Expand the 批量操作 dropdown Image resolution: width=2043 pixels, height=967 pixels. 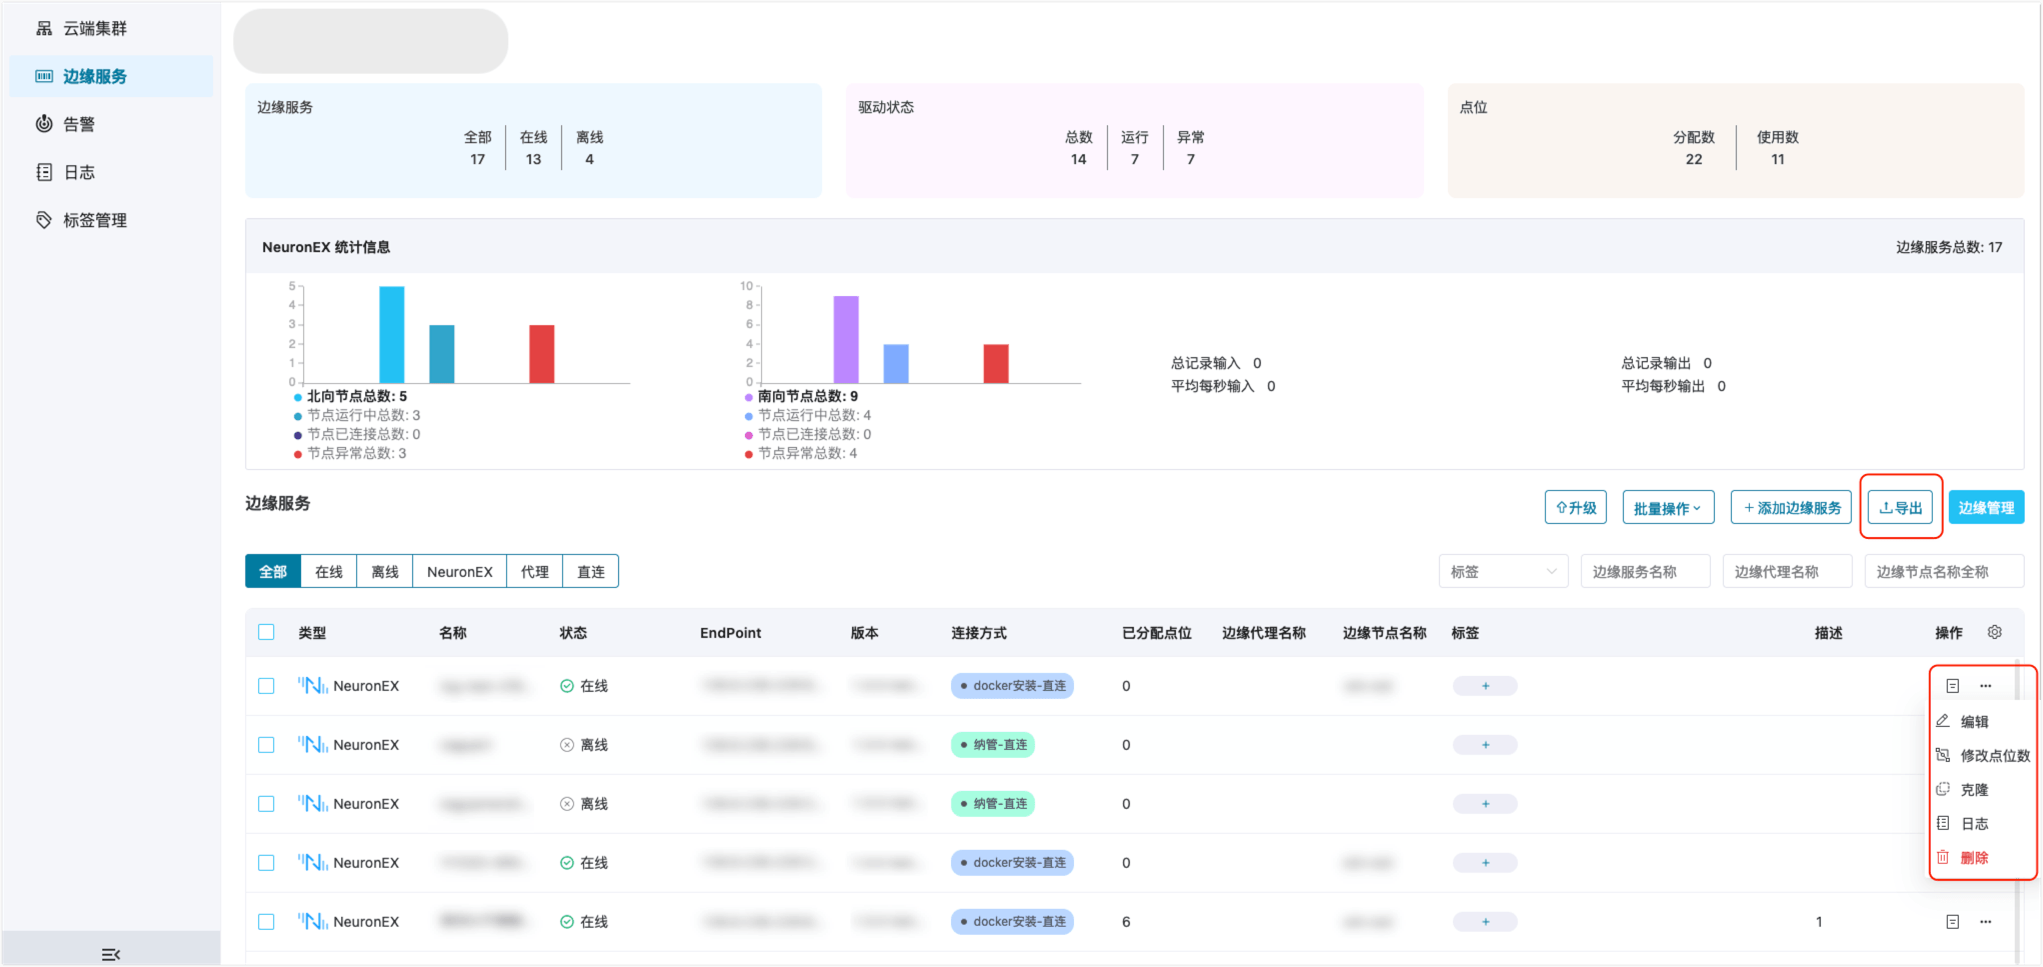pyautogui.click(x=1667, y=508)
